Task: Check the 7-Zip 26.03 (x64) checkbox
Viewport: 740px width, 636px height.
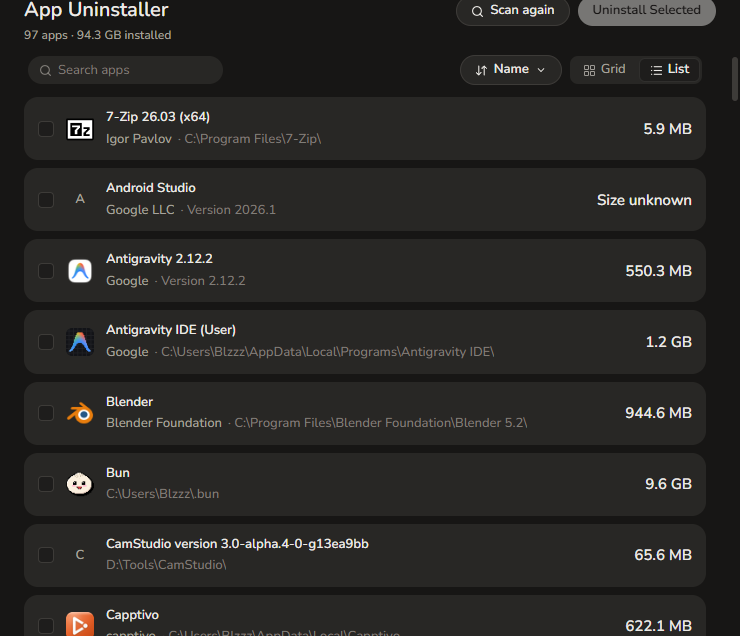Action: pyautogui.click(x=46, y=129)
